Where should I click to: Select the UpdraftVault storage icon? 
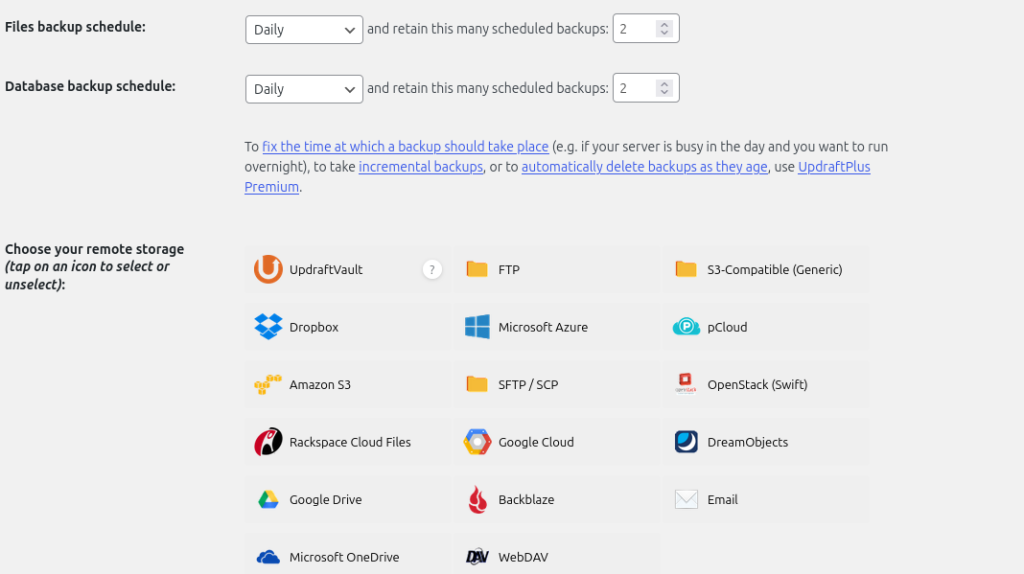tap(268, 269)
